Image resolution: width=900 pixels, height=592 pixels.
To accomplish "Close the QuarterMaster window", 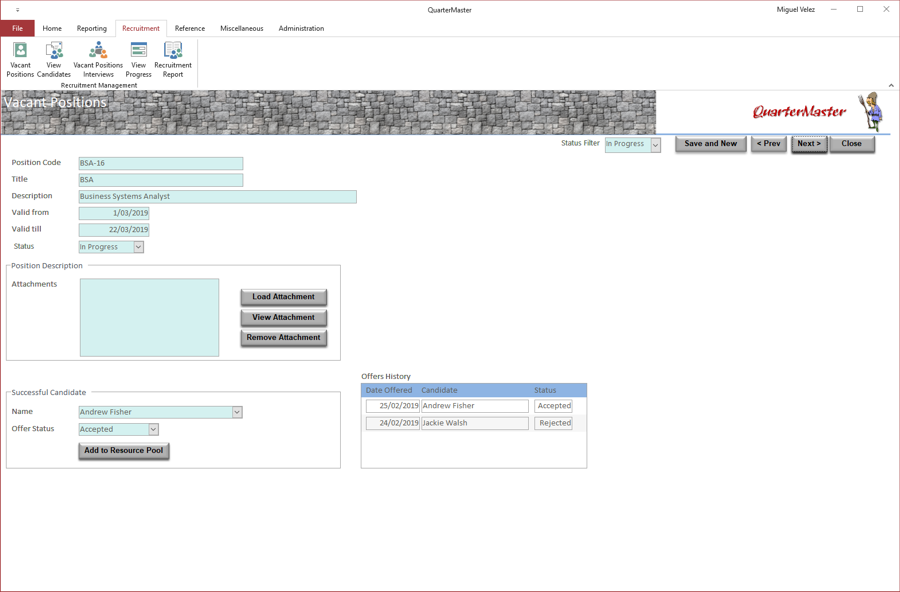I will pyautogui.click(x=886, y=10).
